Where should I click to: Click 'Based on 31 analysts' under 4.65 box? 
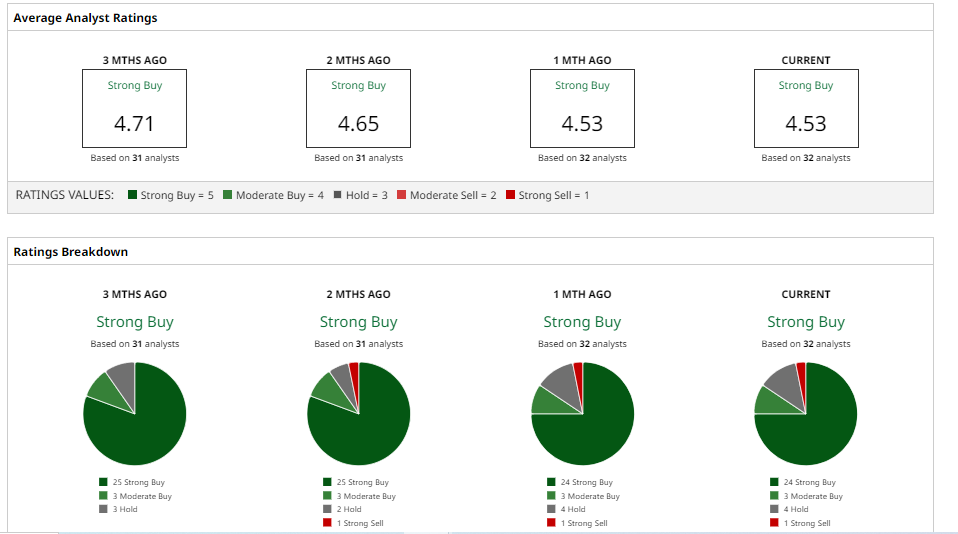[359, 158]
